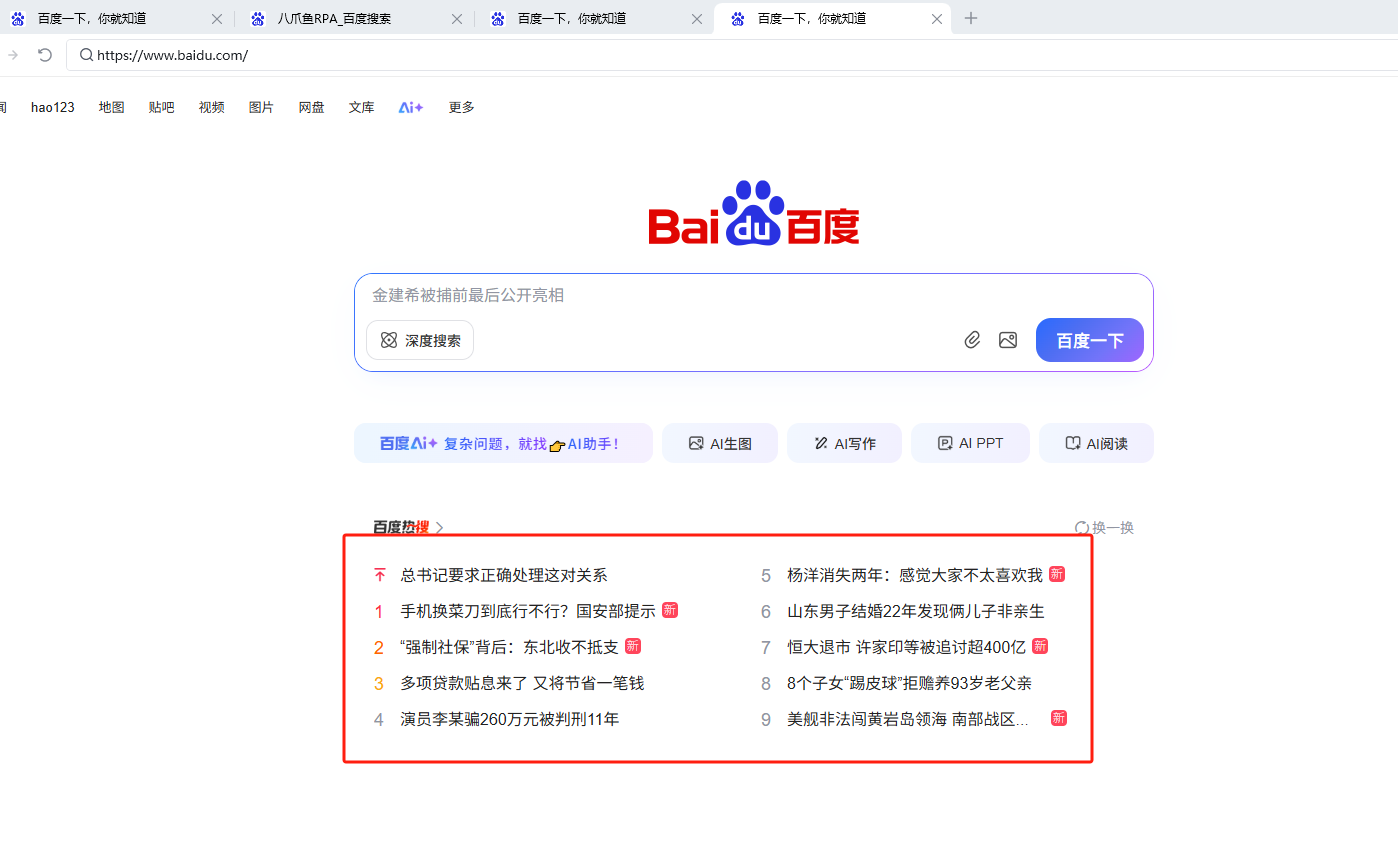The image size is (1398, 850).
Task: Open the 百度热搜 heading link
Action: click(409, 527)
